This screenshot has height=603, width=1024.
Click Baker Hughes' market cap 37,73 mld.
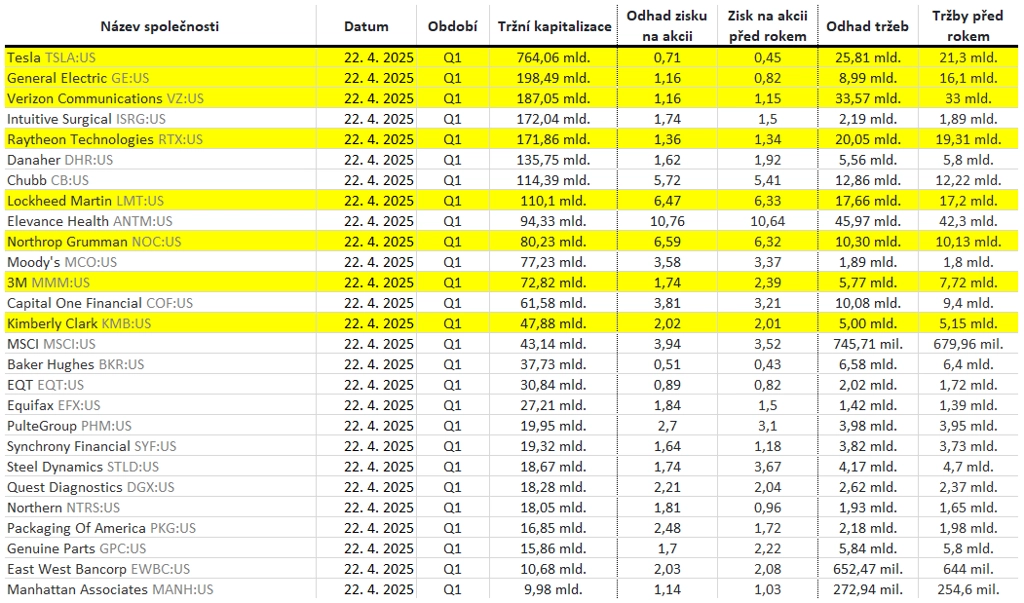pos(553,365)
